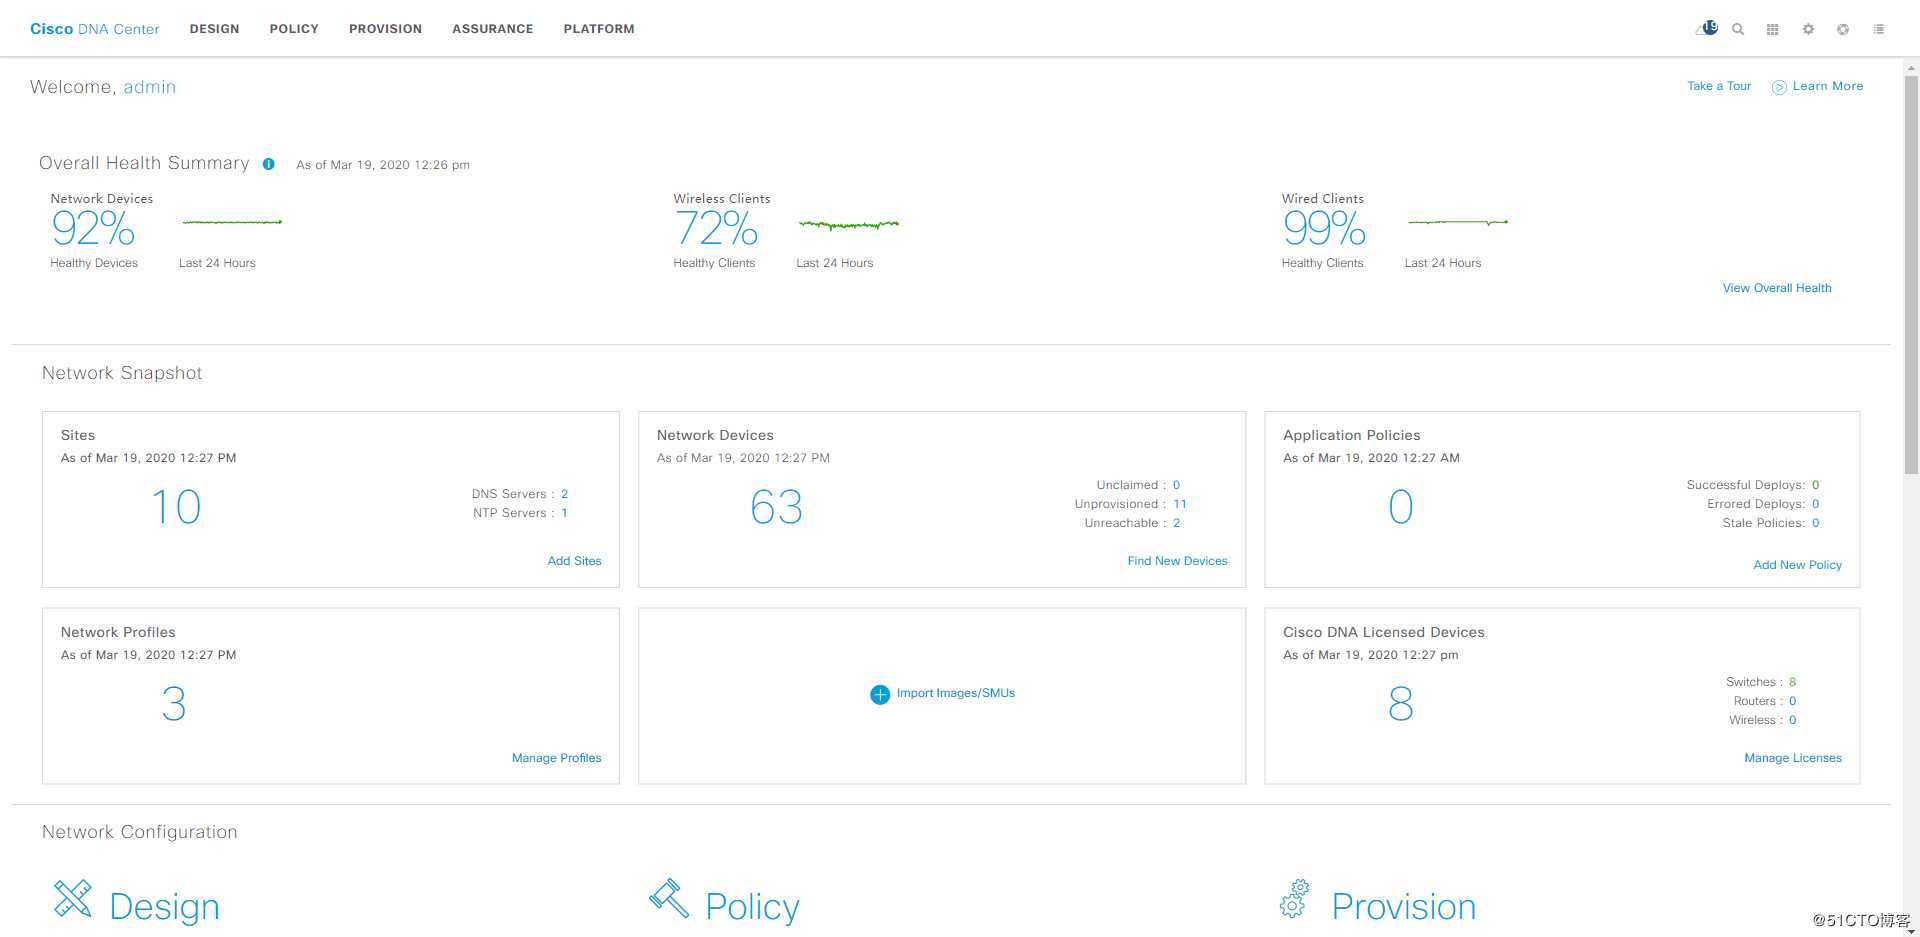
Task: Click the 72% Wireless Clients health value
Action: (x=716, y=229)
